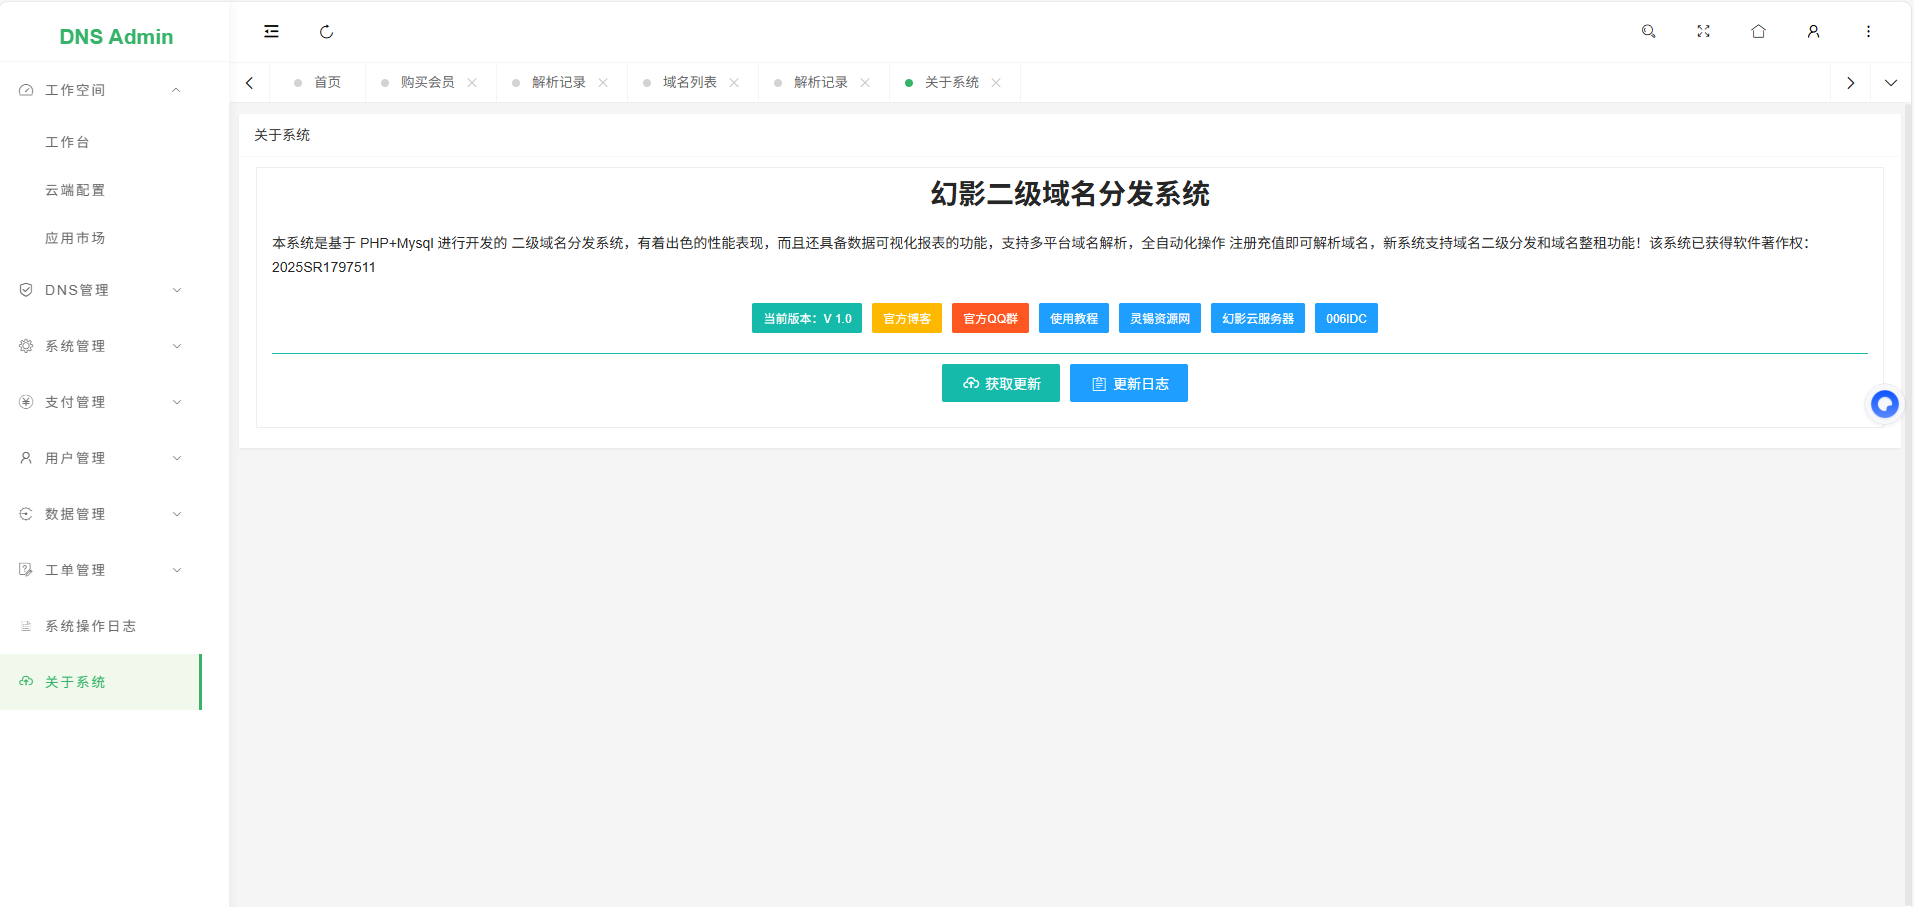The width and height of the screenshot is (1914, 907).
Task: Open the orange 官方博客 link
Action: click(x=906, y=319)
